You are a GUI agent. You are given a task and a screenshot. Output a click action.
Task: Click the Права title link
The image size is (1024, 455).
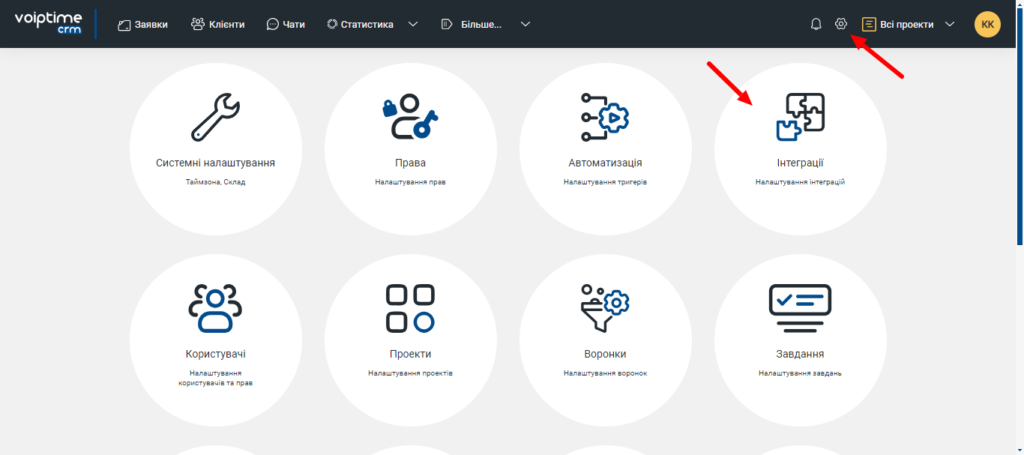410,163
